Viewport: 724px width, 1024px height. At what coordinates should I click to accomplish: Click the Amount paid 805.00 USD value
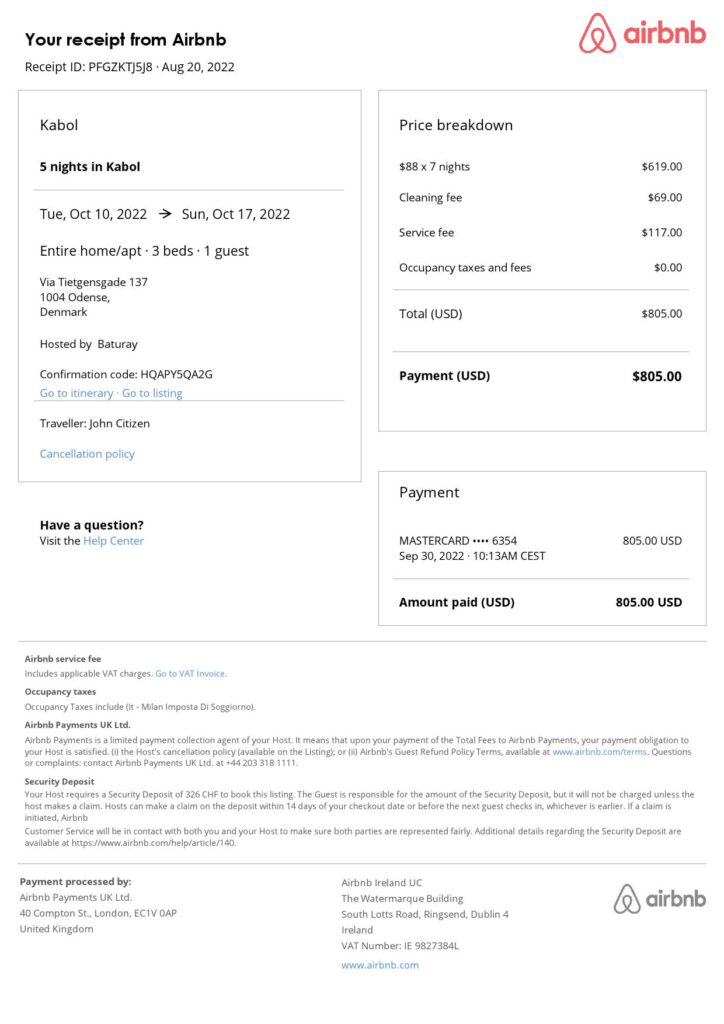pos(648,603)
